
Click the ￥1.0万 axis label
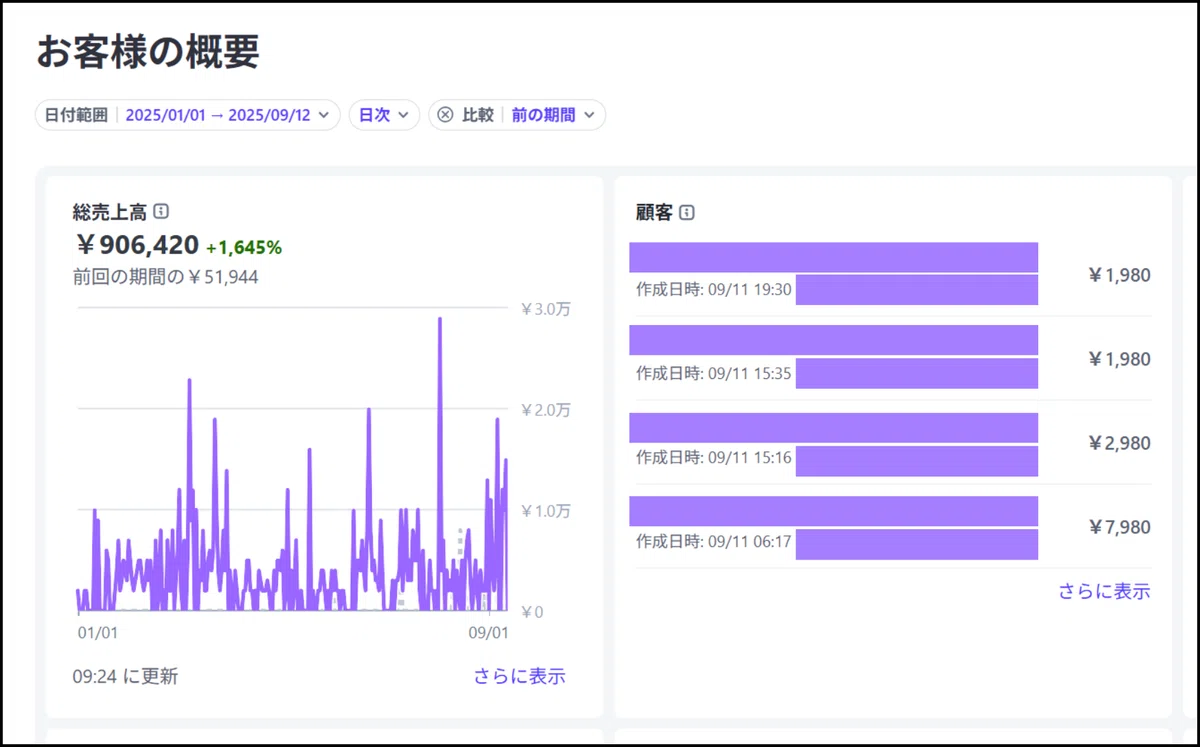[x=546, y=511]
